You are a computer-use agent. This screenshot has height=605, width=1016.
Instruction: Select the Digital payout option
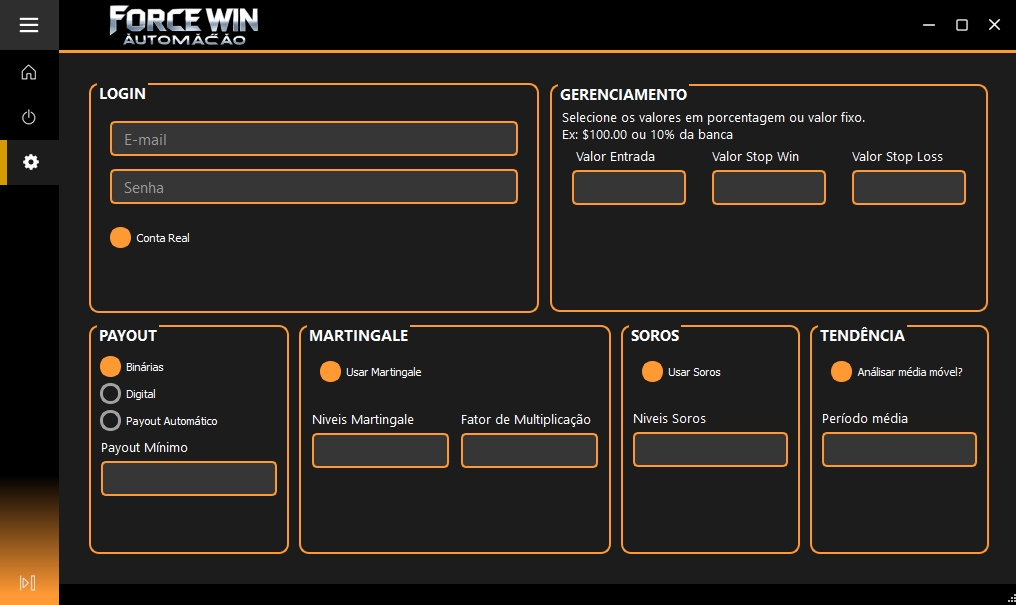(111, 394)
